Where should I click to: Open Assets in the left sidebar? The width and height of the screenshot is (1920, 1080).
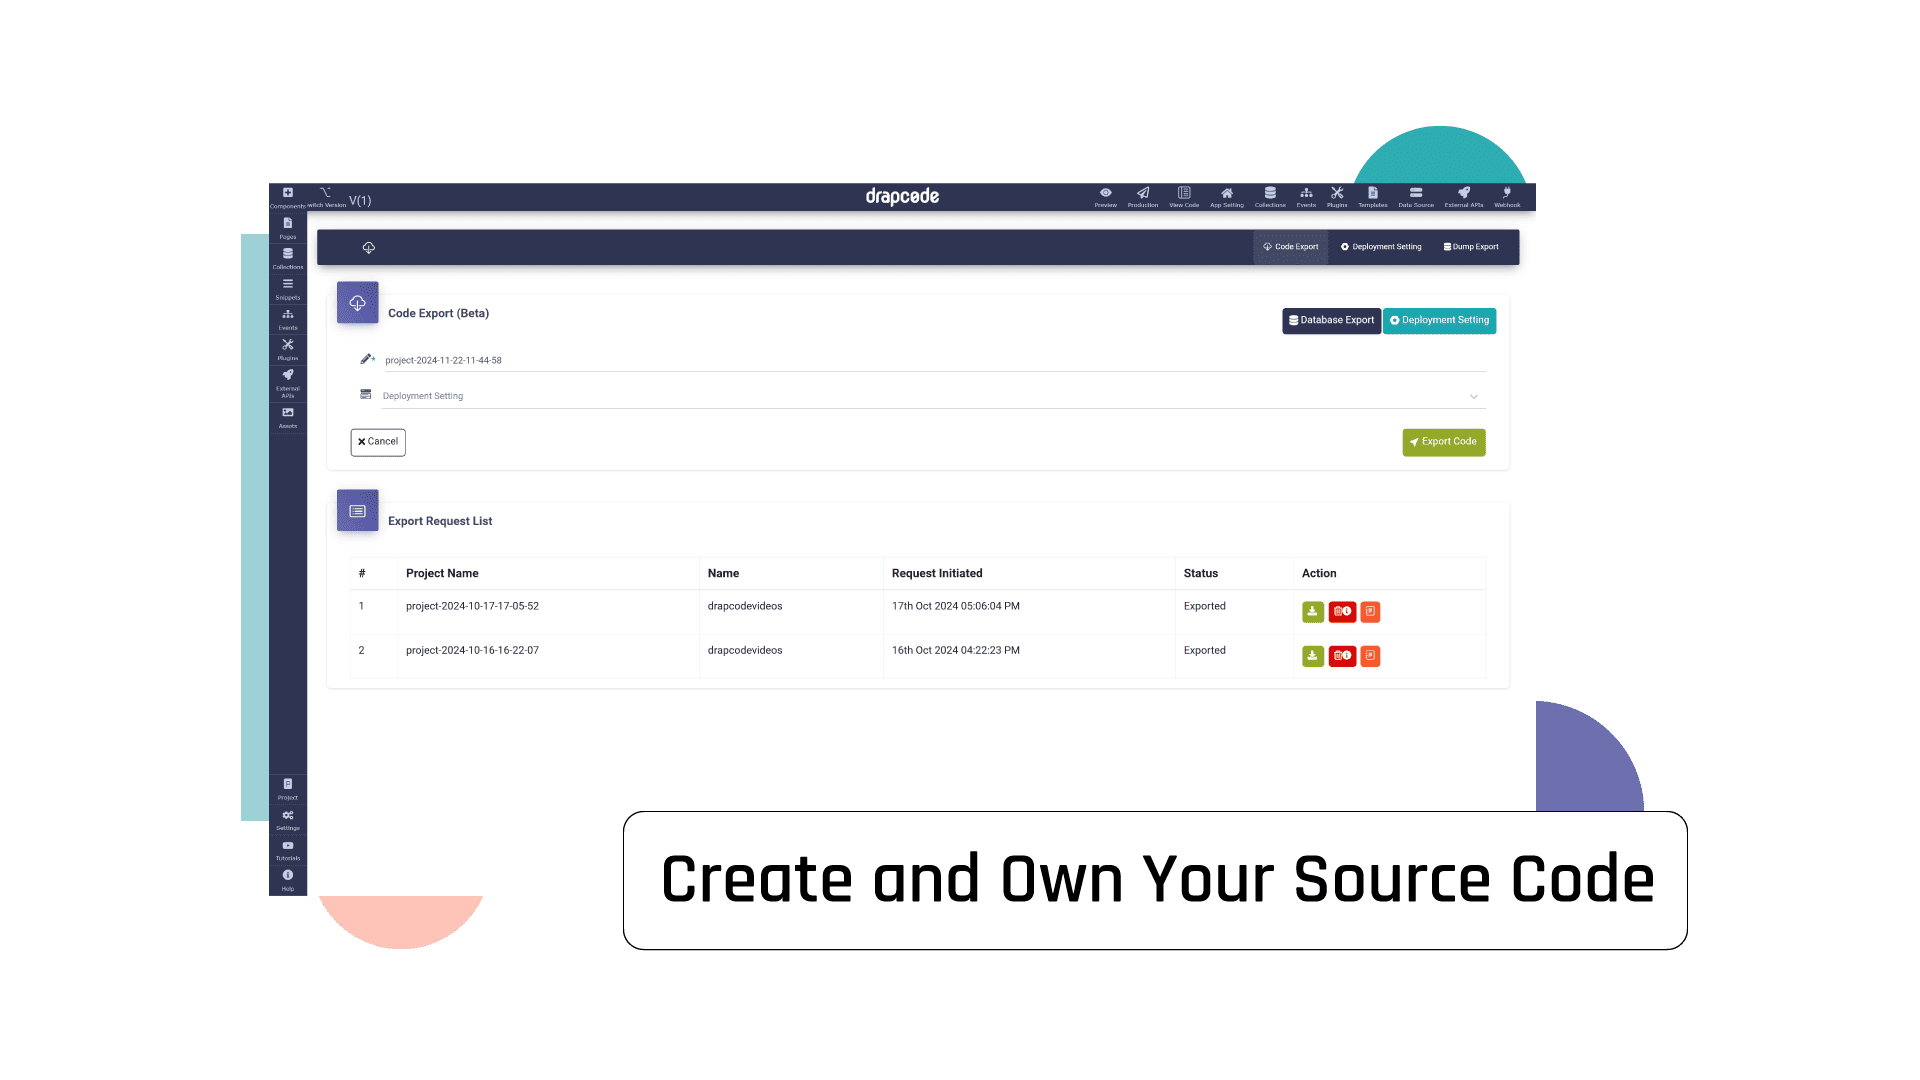tap(288, 417)
